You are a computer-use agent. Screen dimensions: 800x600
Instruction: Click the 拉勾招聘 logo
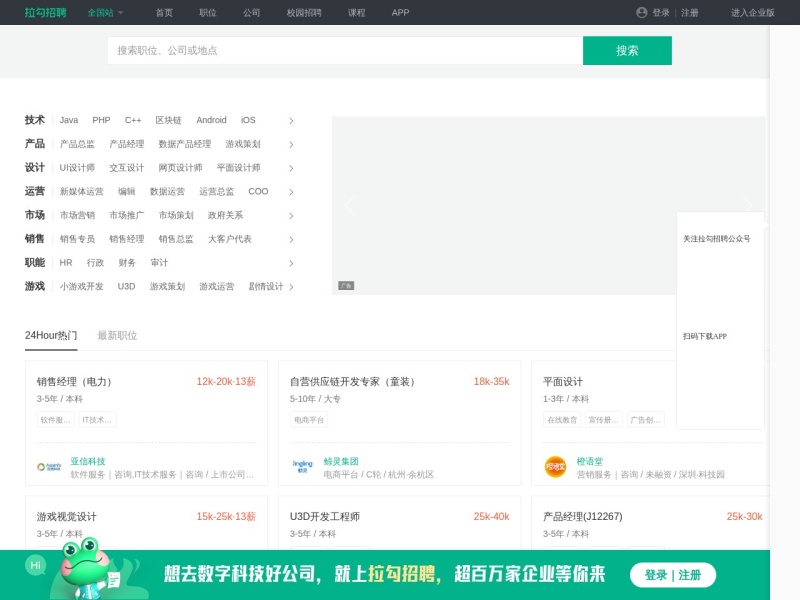(45, 12)
